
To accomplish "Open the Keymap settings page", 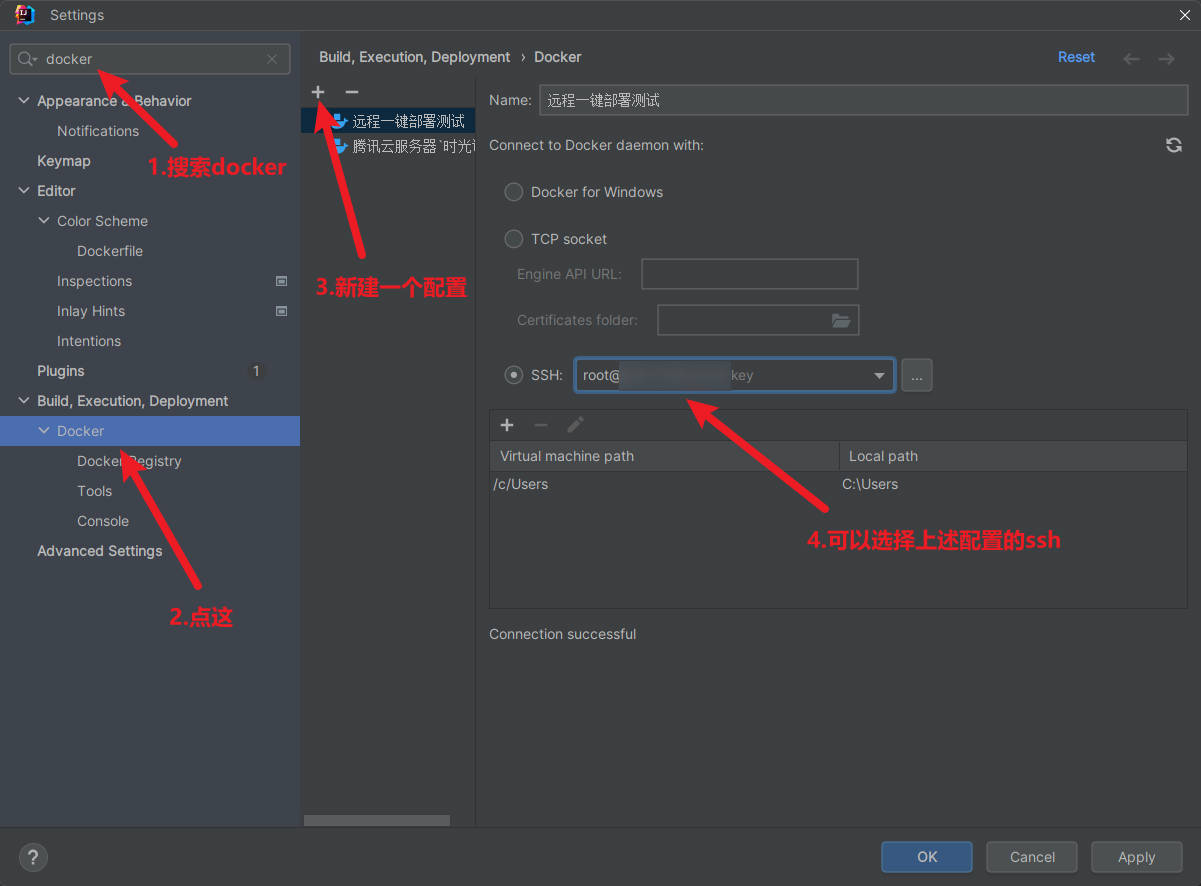I will click(x=64, y=161).
